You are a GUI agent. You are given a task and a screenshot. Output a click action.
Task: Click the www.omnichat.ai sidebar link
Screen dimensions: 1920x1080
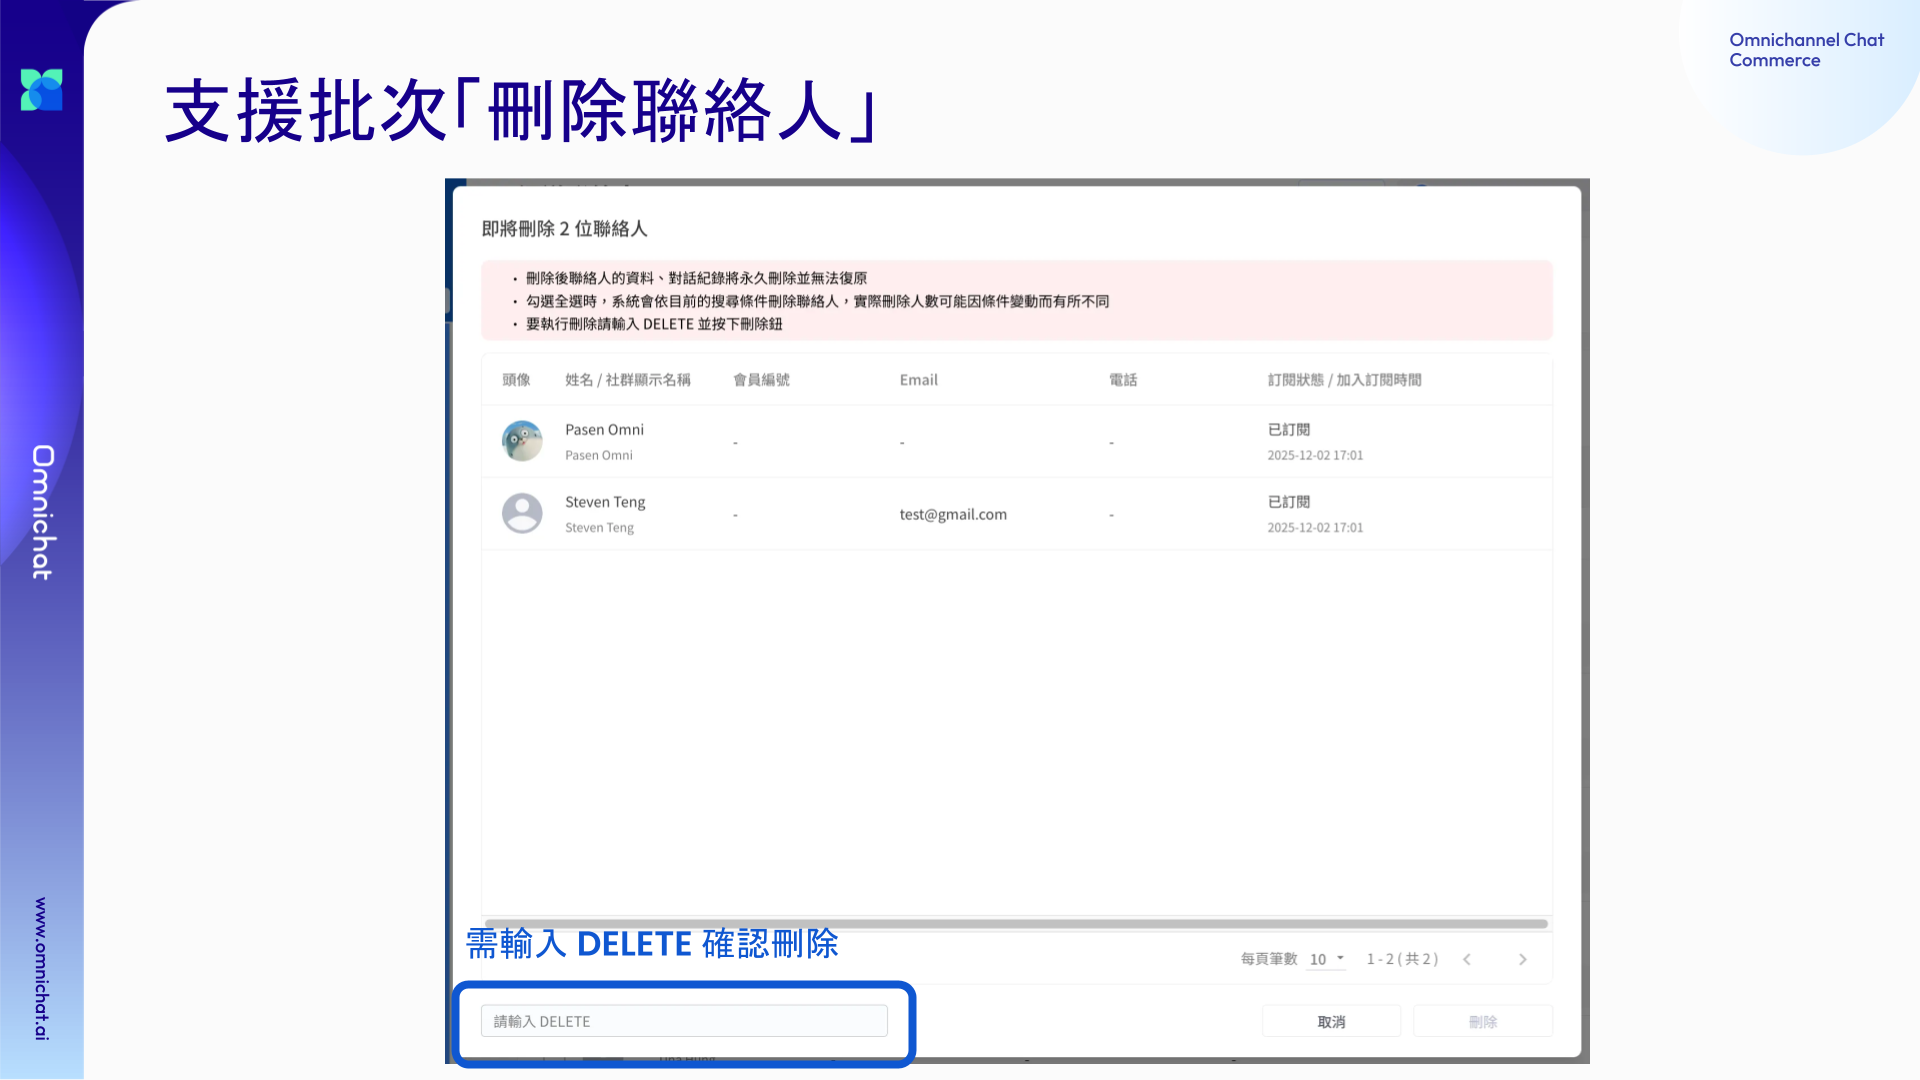(x=41, y=968)
